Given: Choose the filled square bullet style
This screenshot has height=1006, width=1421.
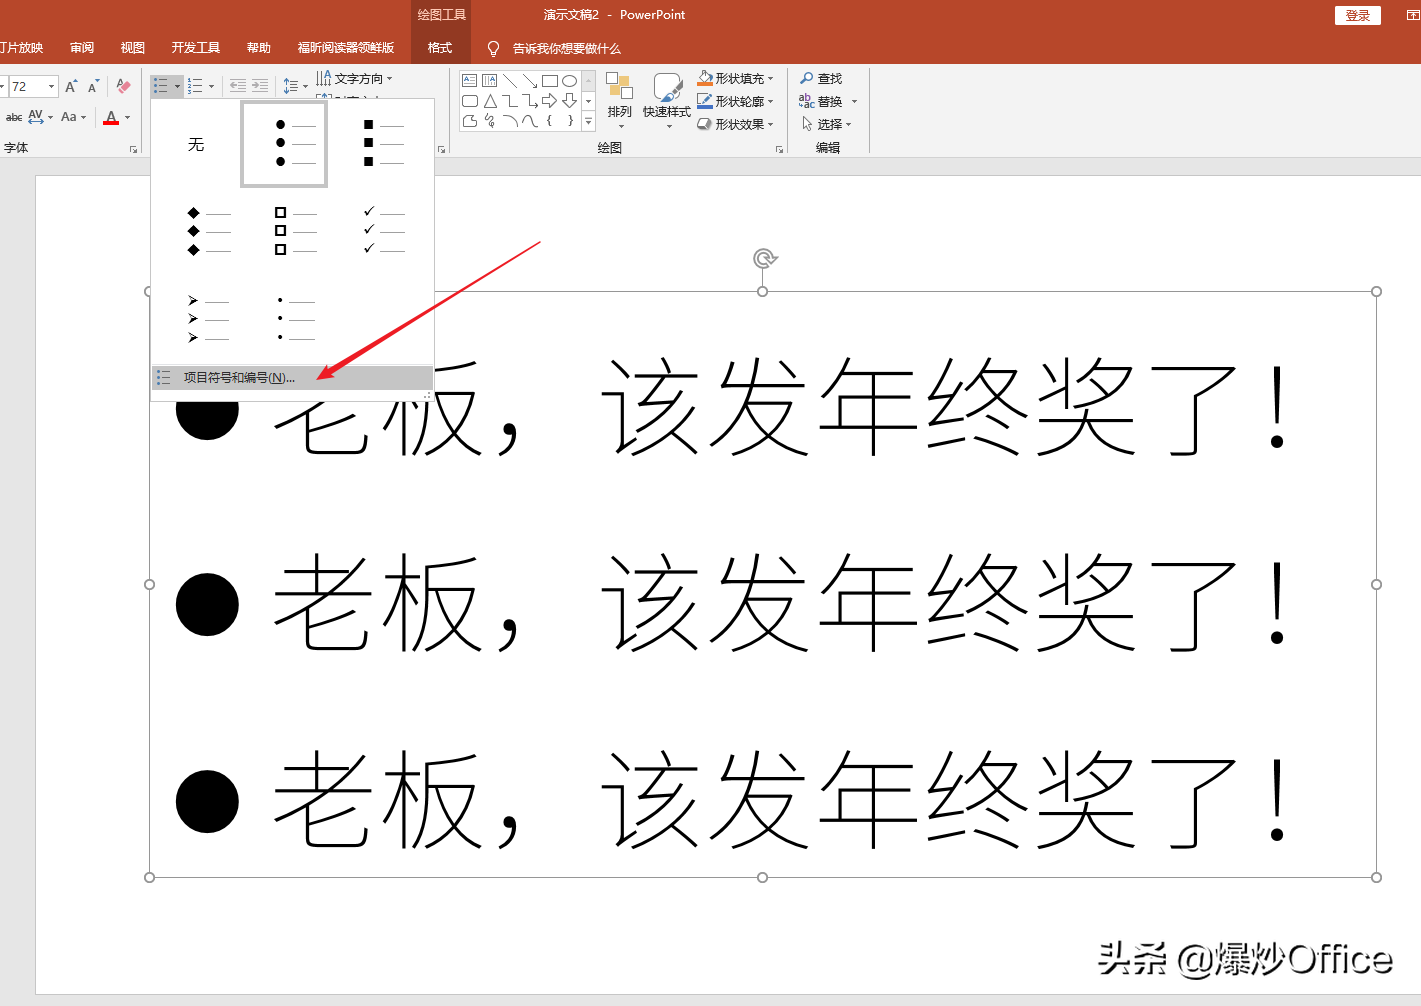Looking at the screenshot, I should pos(384,144).
